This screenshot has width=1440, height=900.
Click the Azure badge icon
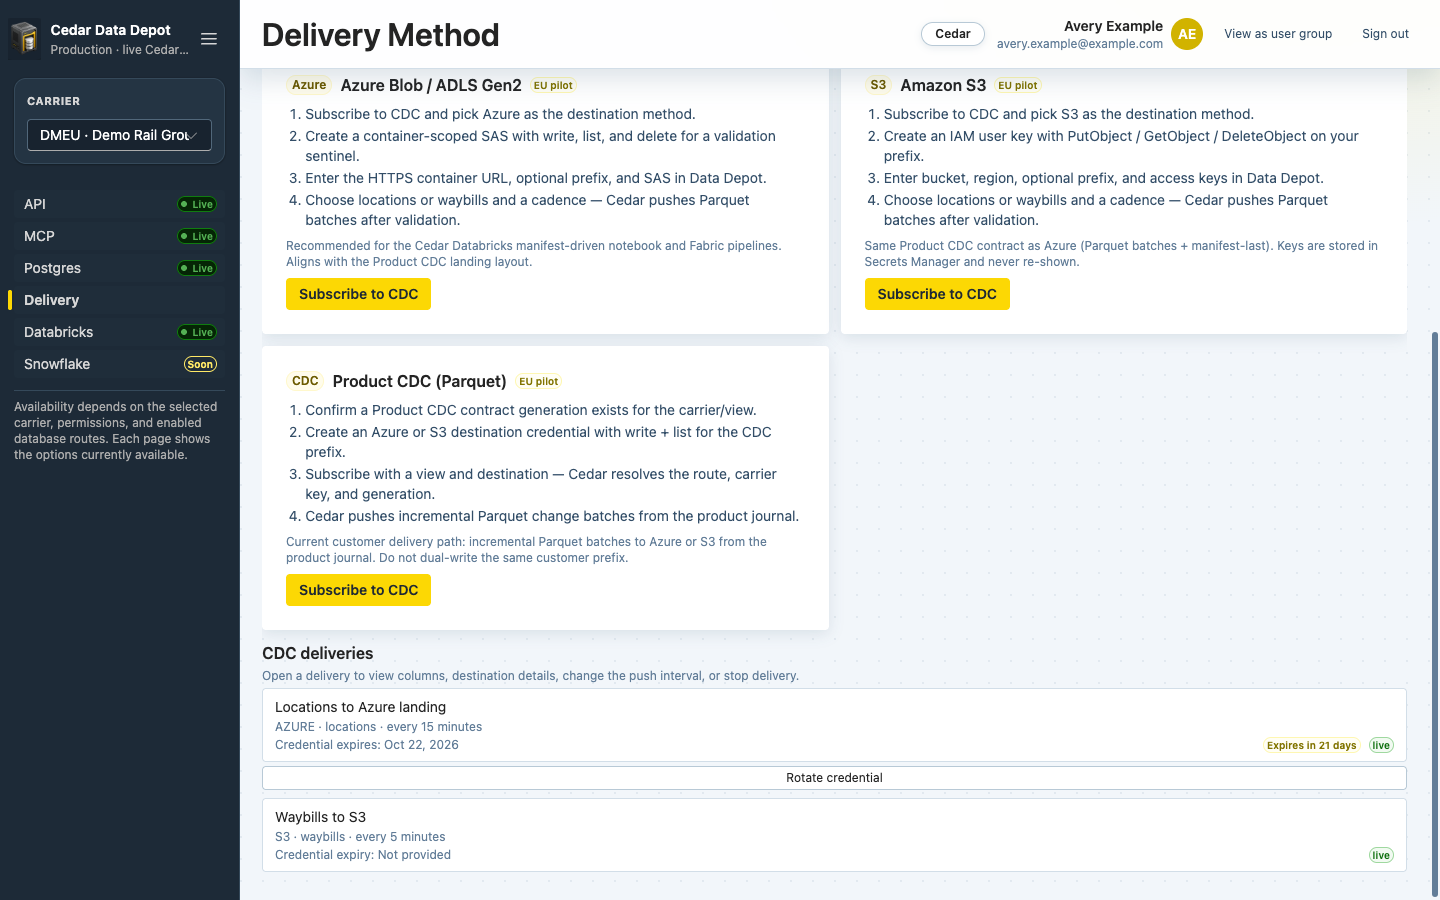pos(309,85)
